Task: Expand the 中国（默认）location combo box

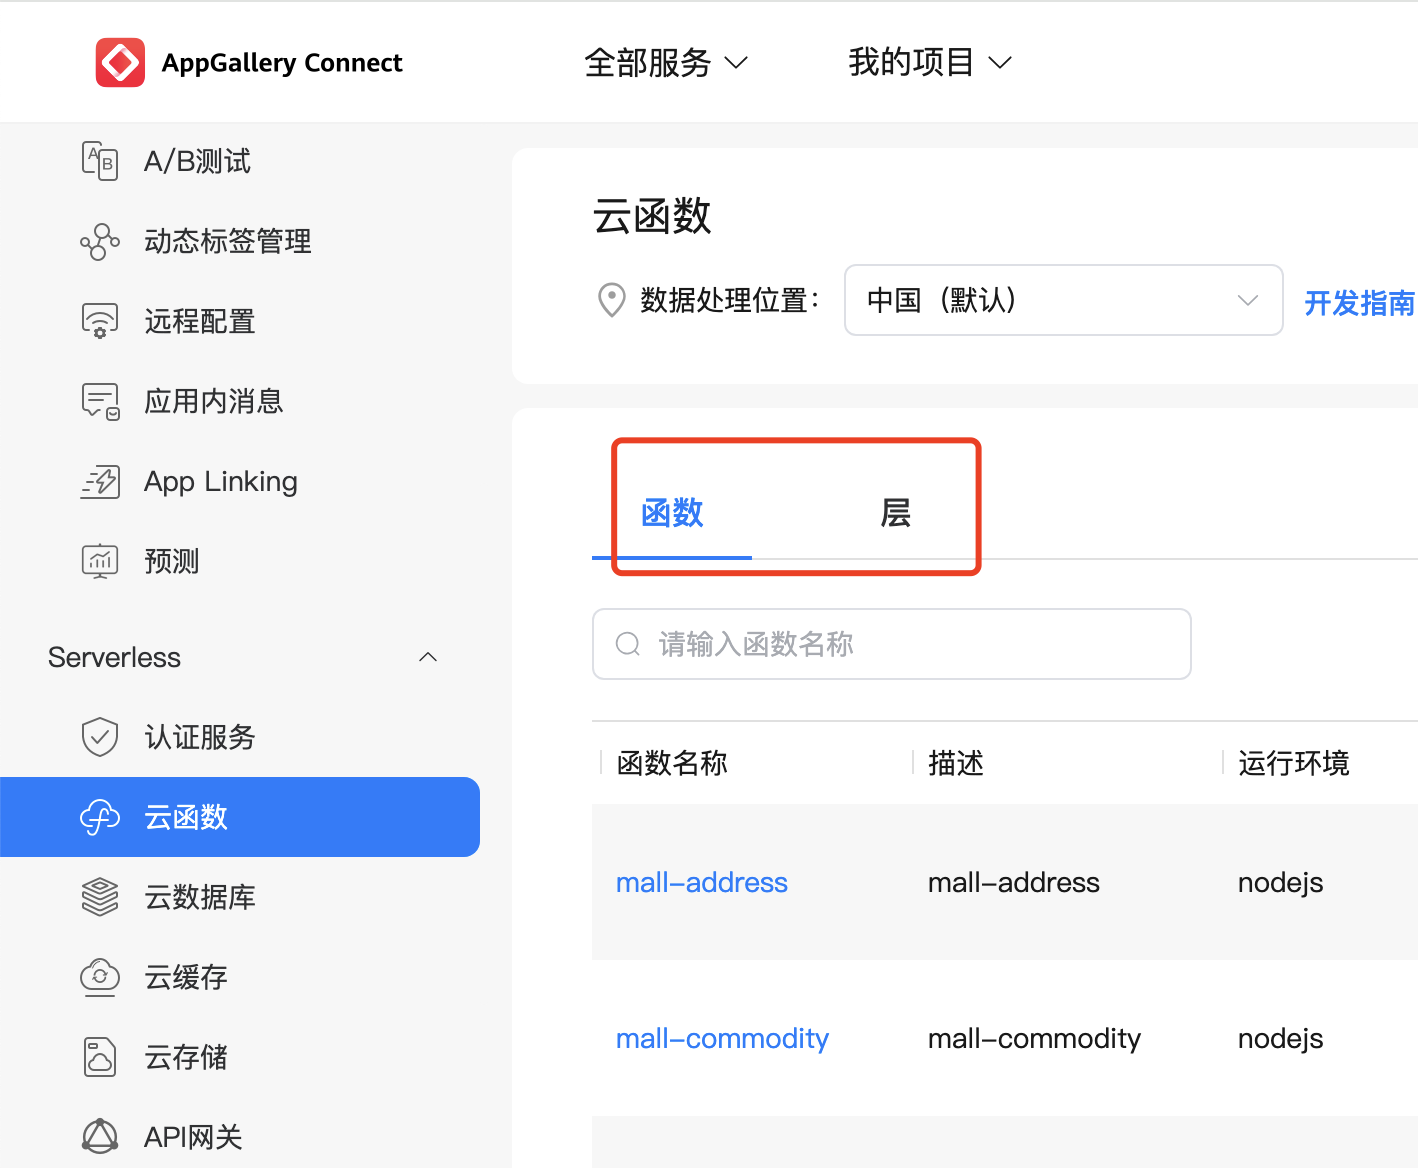Action: [1064, 300]
